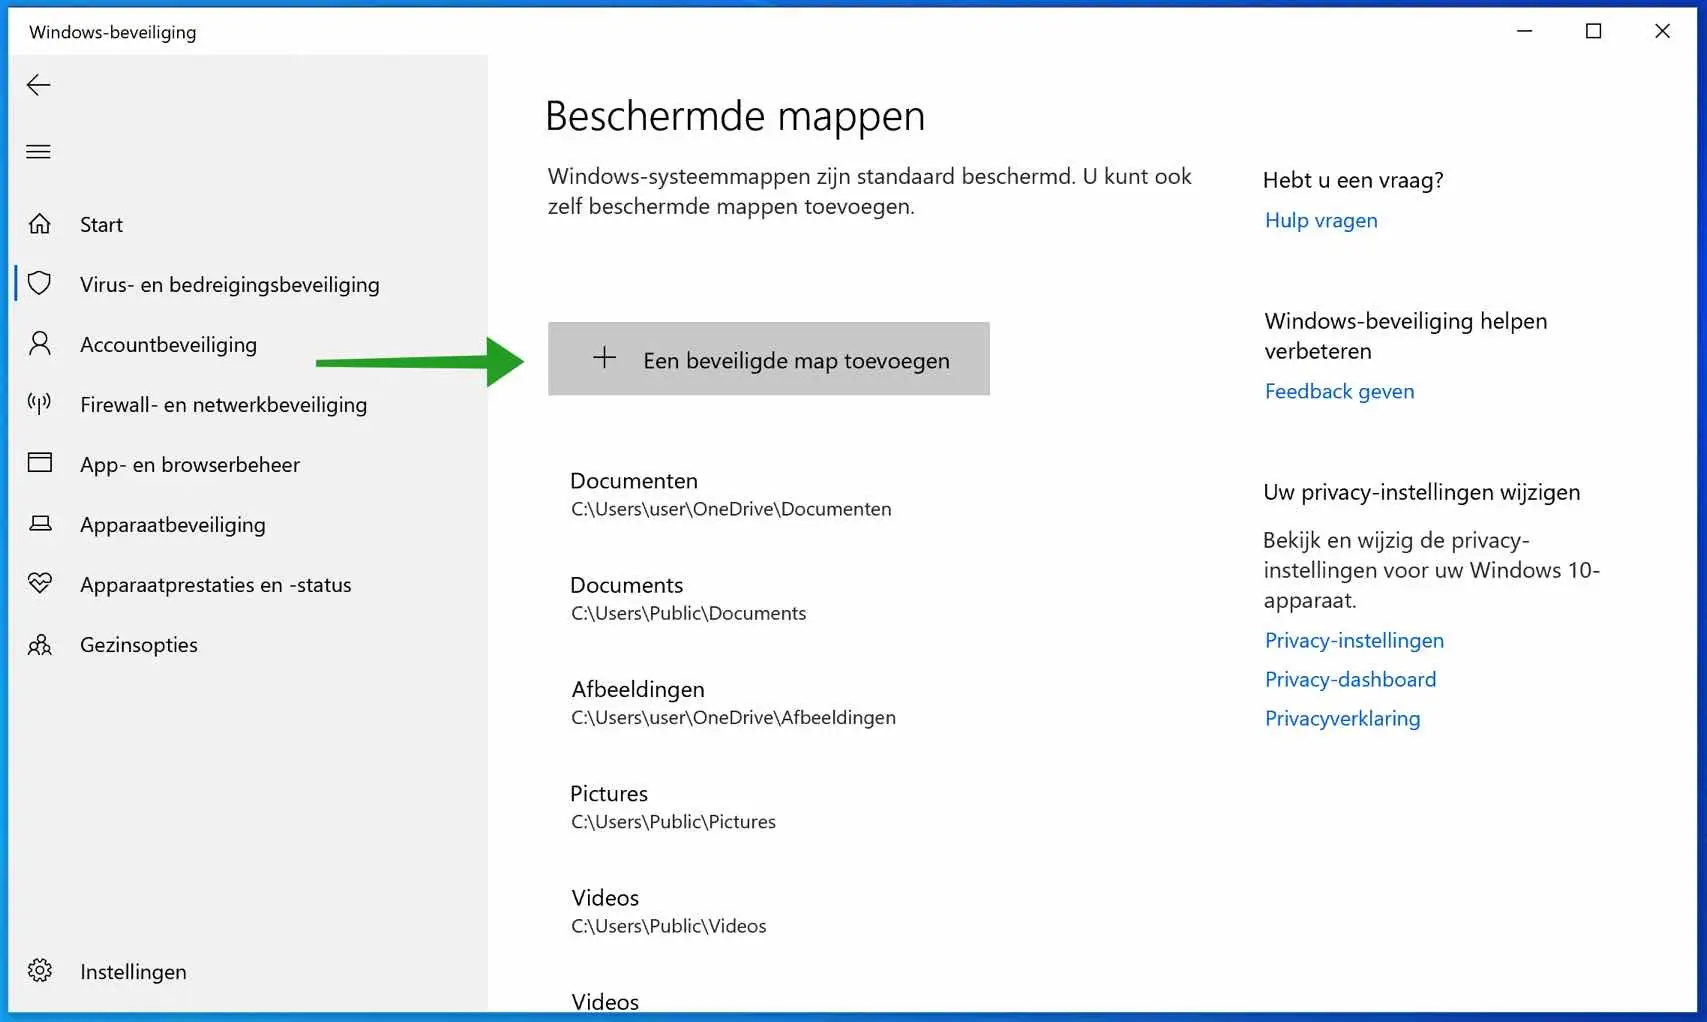Select the Pictures Public folder entry

click(x=673, y=807)
